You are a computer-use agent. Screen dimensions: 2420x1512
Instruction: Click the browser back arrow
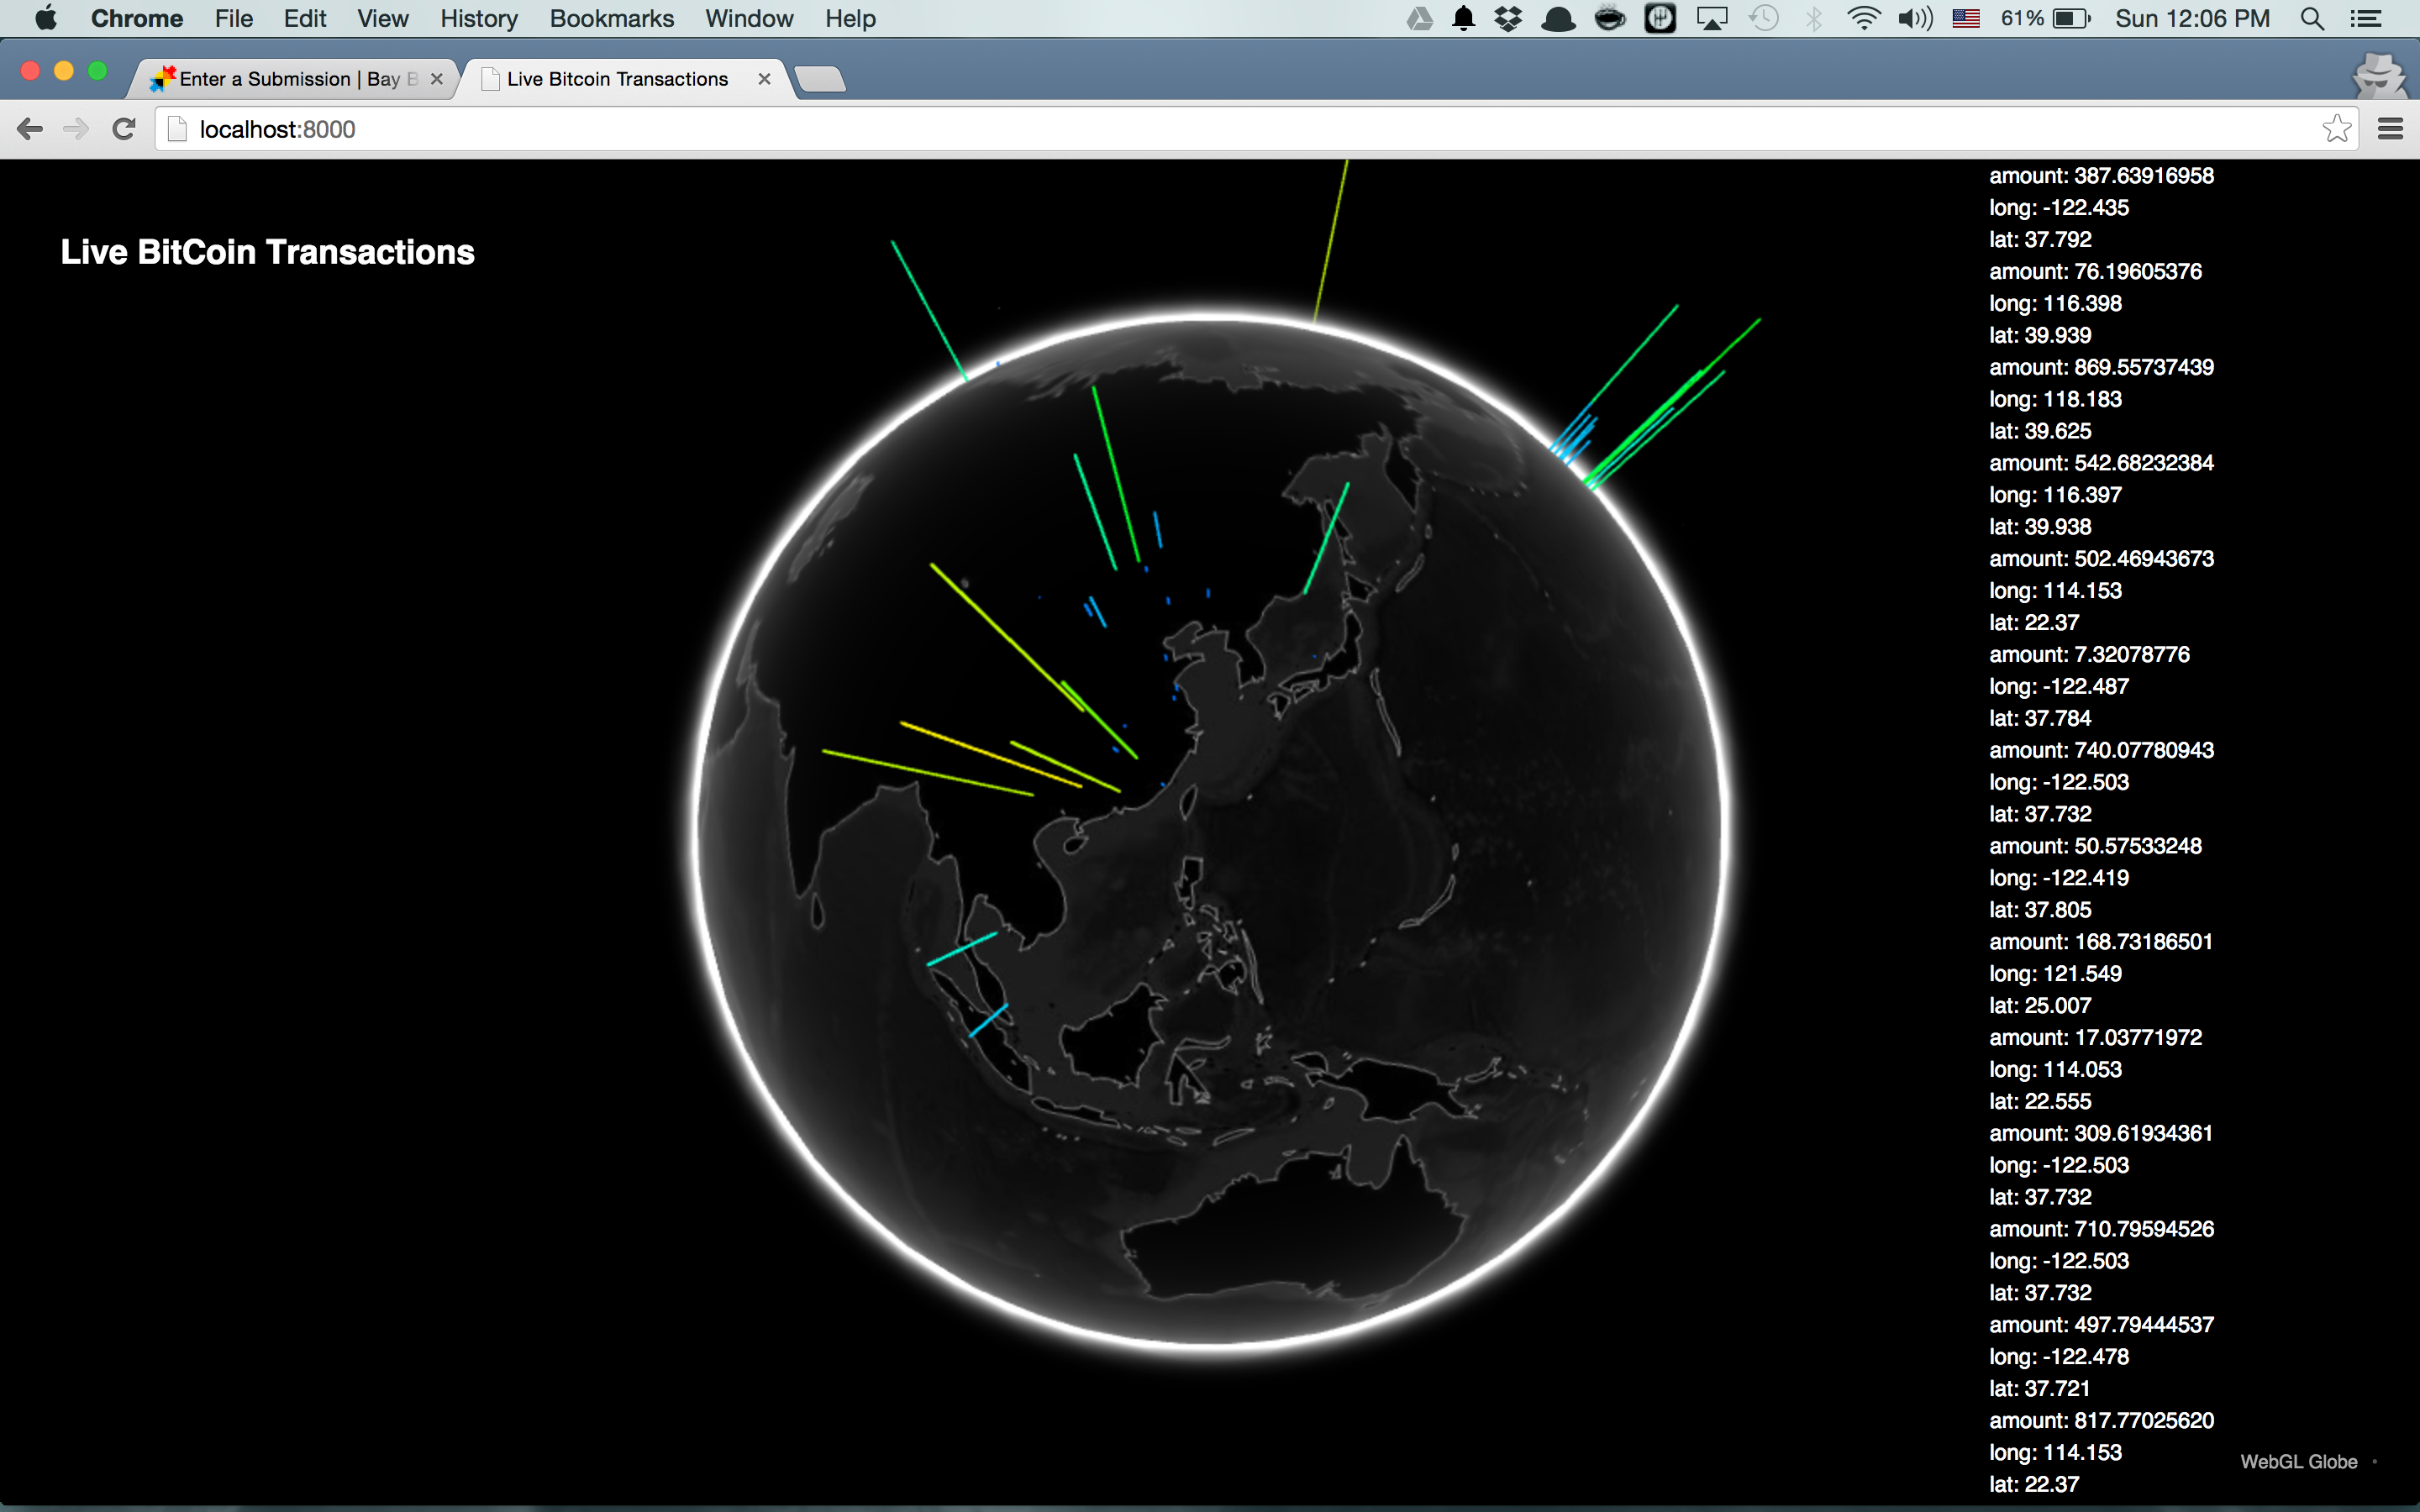(x=30, y=129)
